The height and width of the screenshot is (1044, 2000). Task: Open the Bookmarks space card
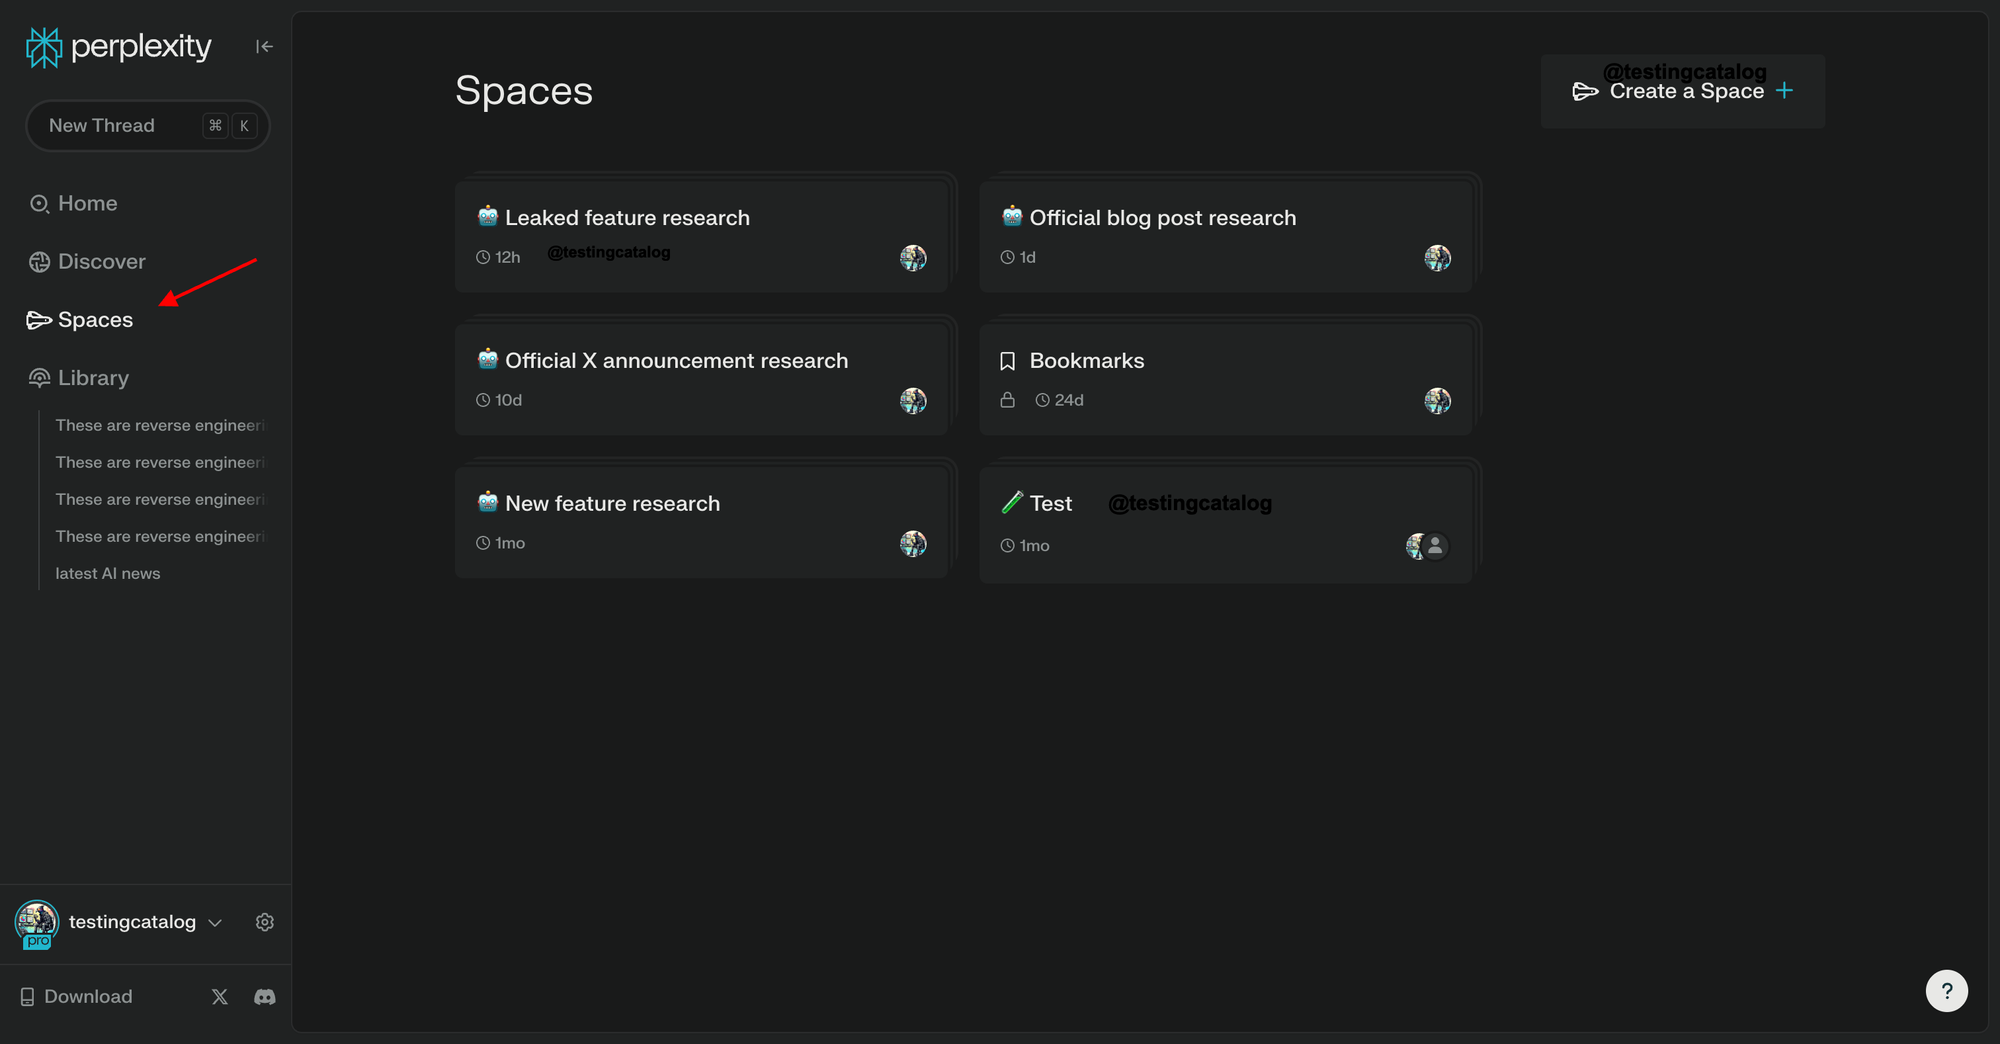point(1225,379)
